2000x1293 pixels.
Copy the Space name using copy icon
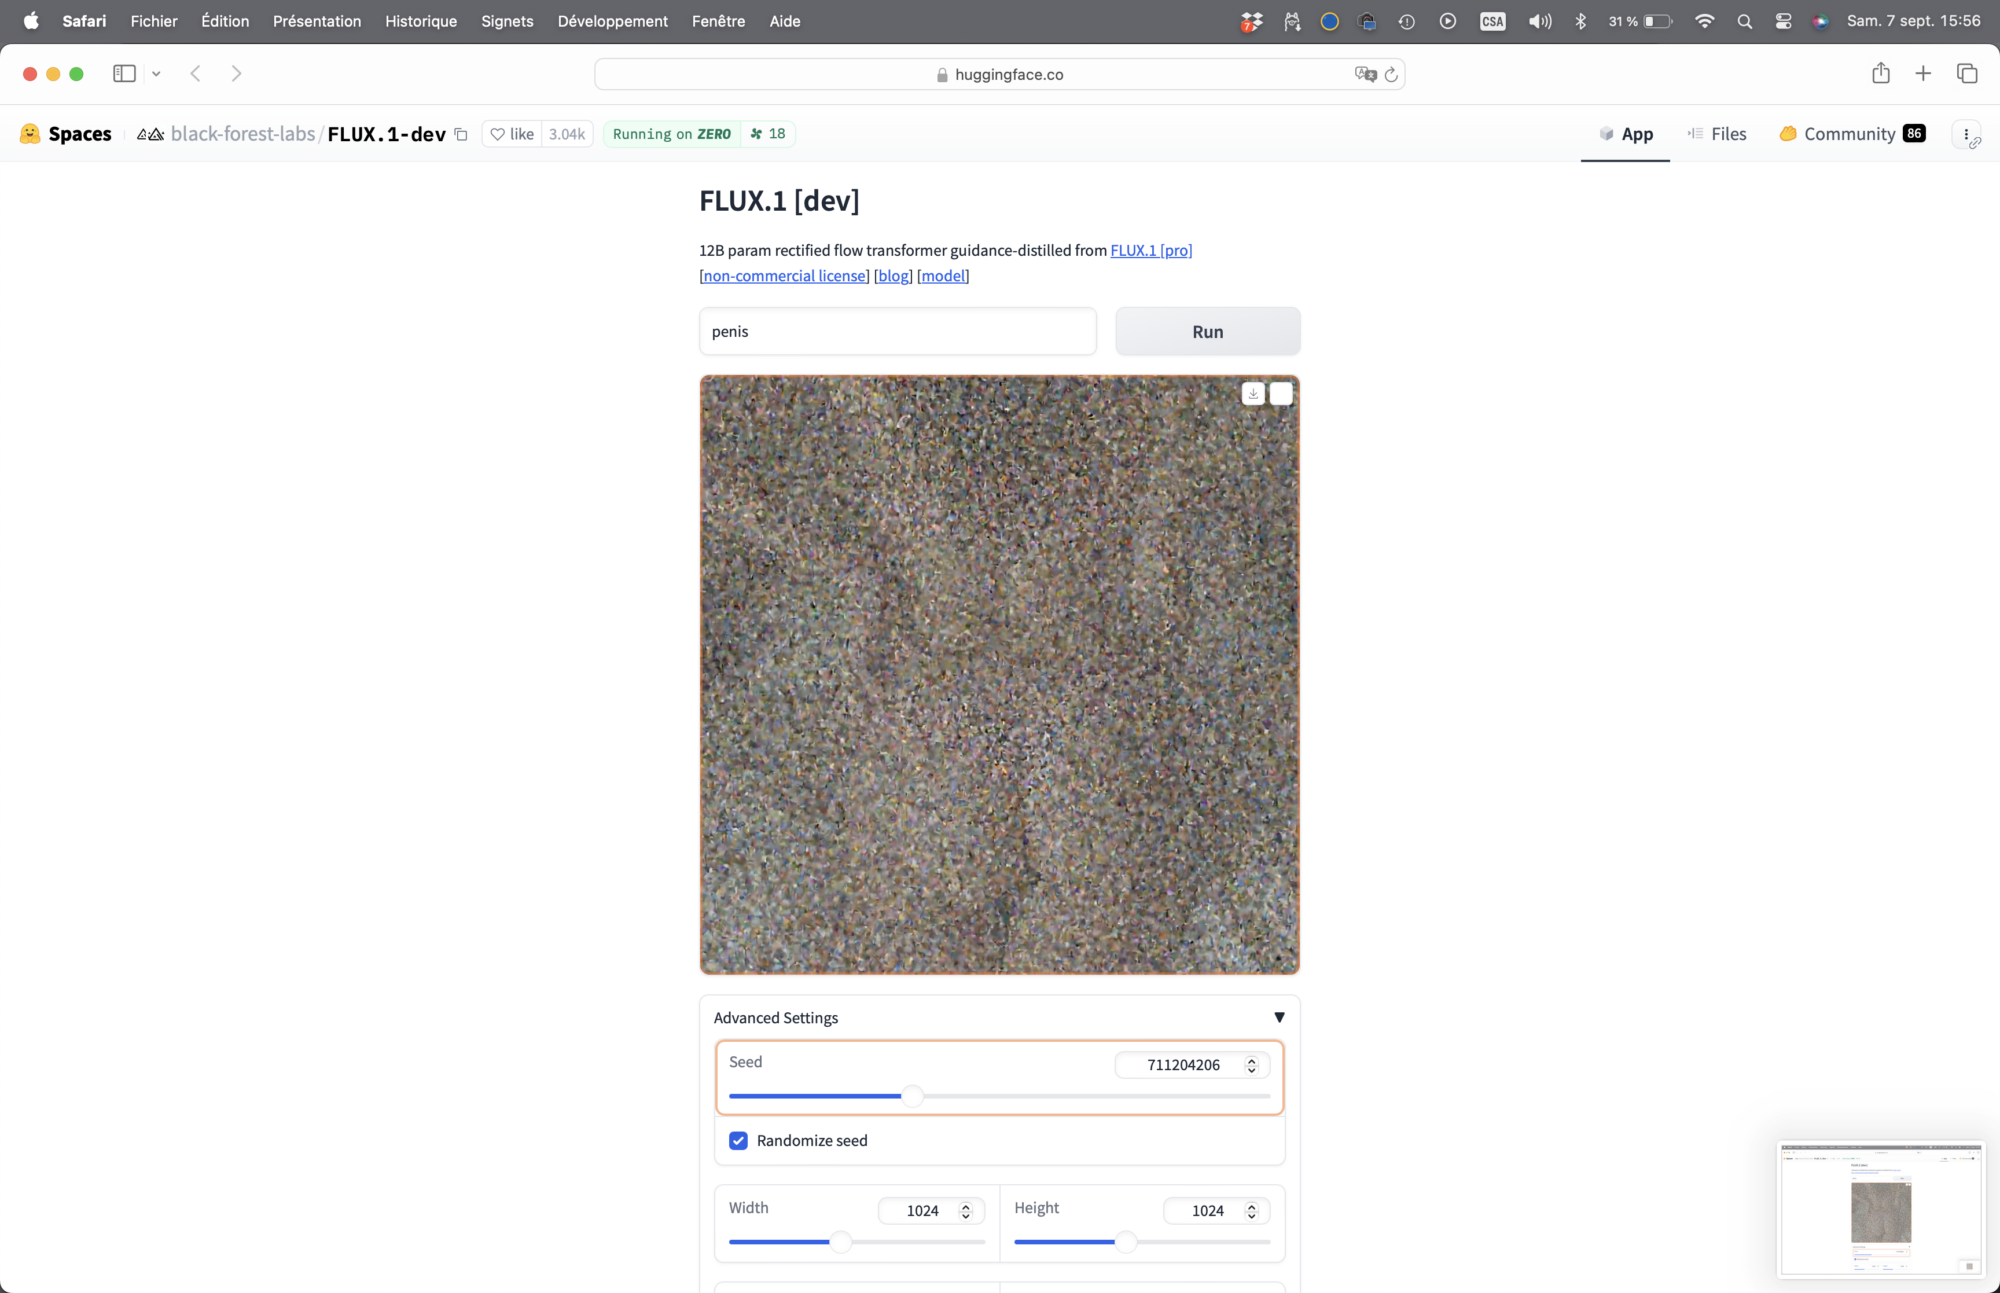coord(461,134)
